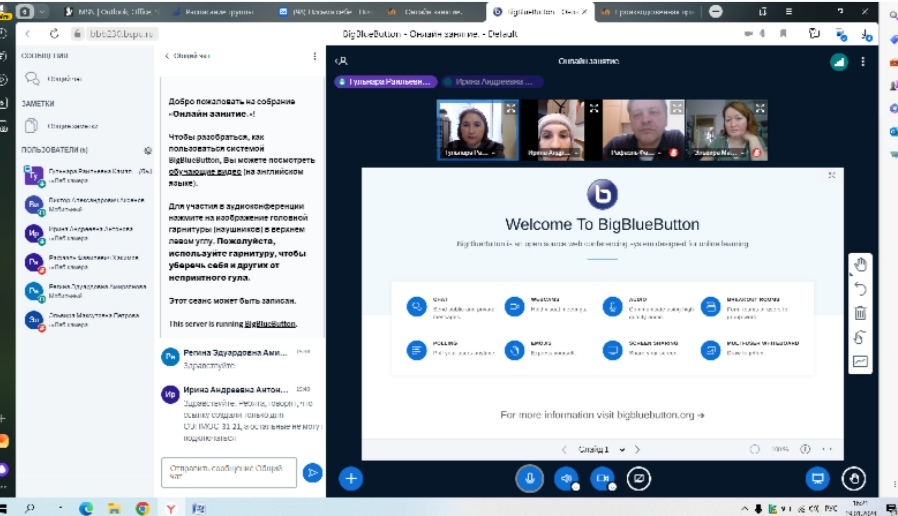898x516 pixels.
Task: Click the trash clear annotations icon
Action: [860, 313]
